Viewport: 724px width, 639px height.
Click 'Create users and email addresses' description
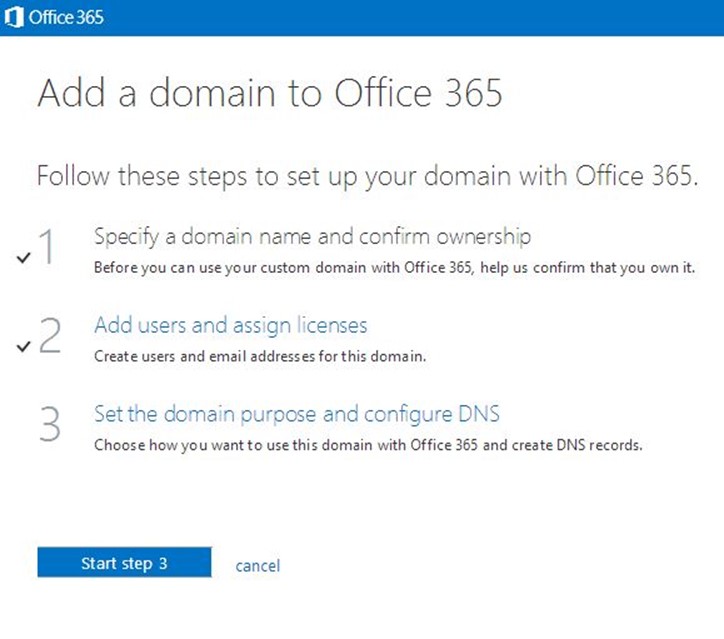pyautogui.click(x=260, y=356)
